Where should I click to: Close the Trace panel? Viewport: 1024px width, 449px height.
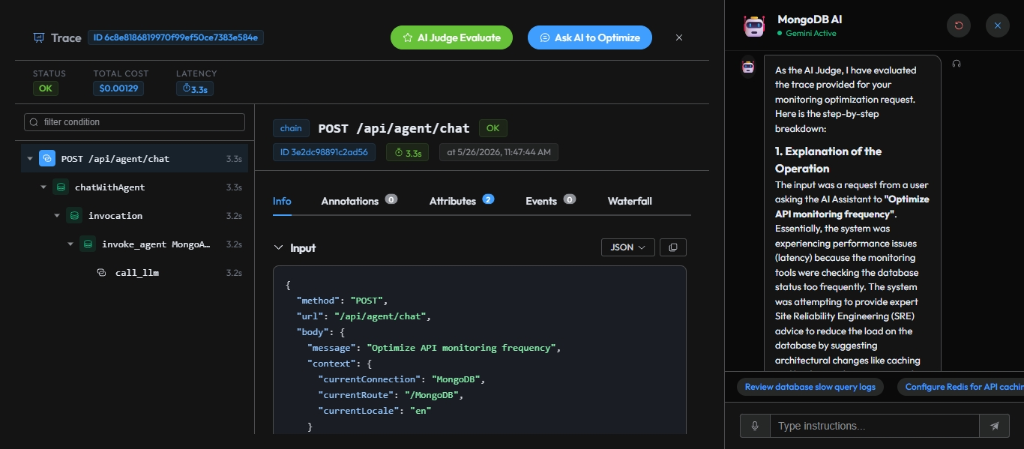pos(679,38)
